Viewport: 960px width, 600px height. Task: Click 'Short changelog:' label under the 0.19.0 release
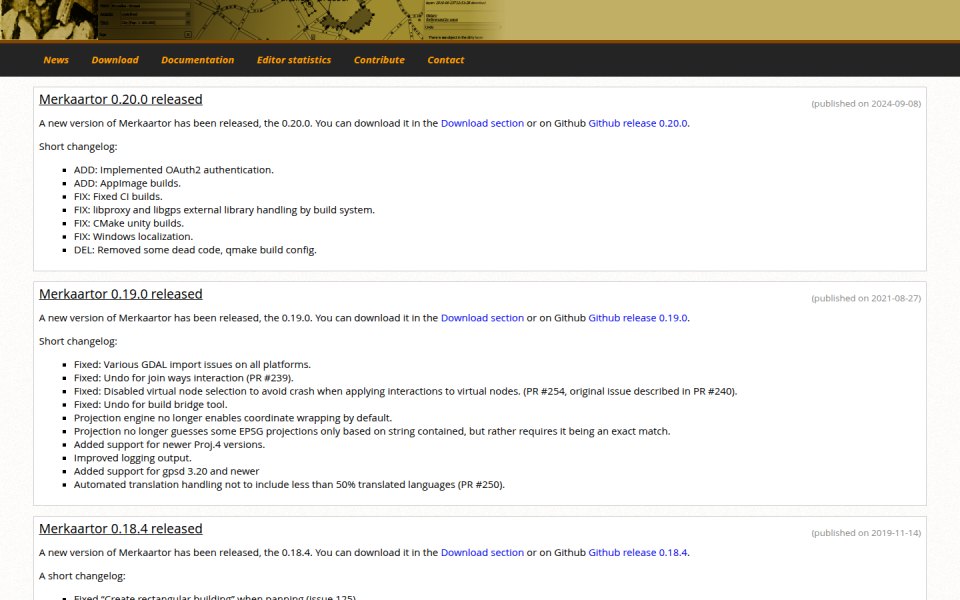(x=78, y=341)
